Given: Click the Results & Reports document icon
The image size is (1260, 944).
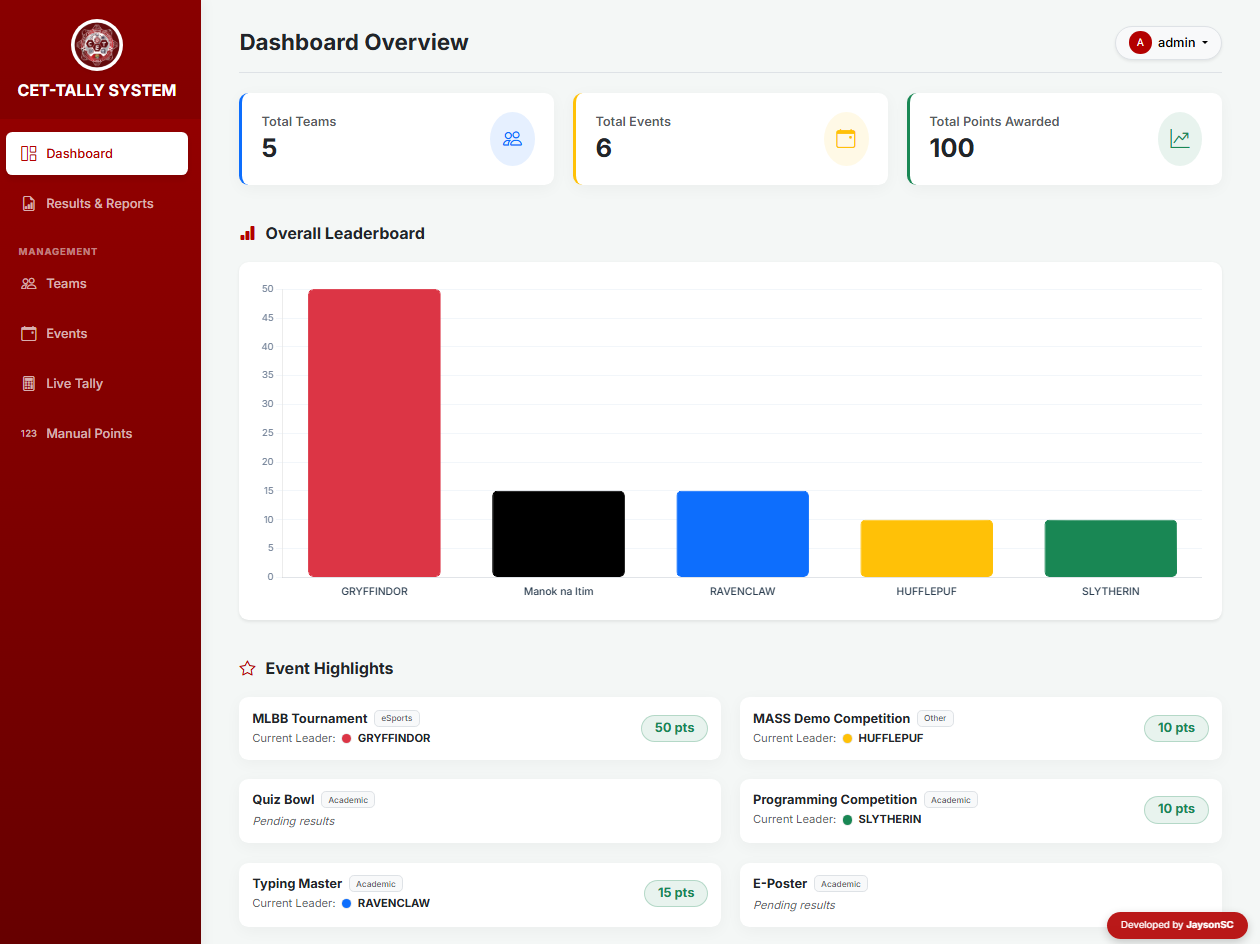Looking at the screenshot, I should [28, 203].
